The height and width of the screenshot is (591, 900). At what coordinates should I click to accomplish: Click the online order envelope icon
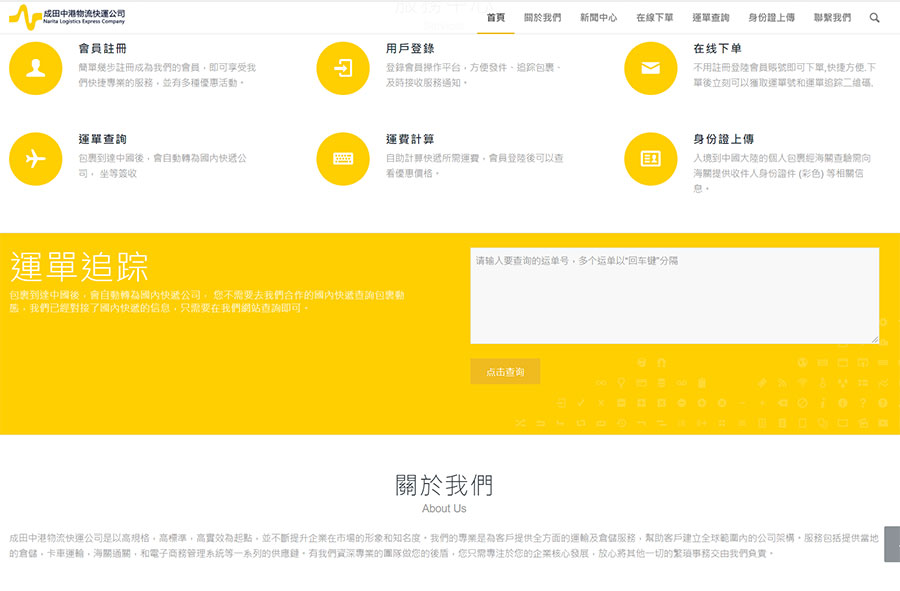[651, 68]
